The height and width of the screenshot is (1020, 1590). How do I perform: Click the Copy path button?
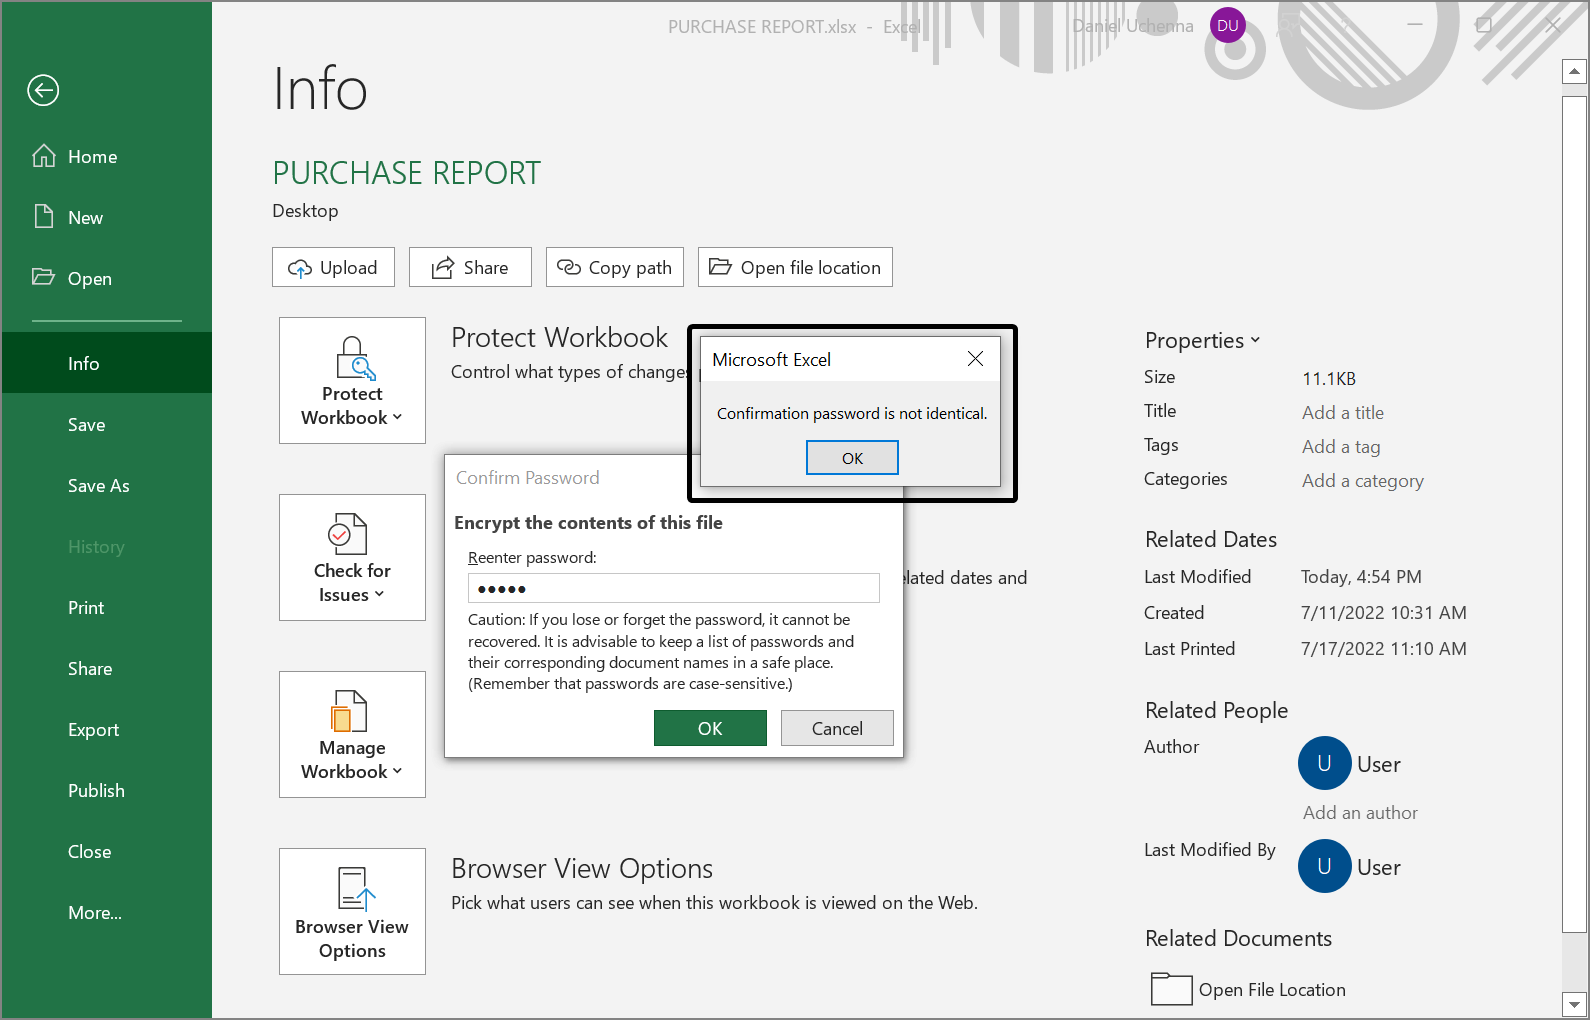pos(614,267)
